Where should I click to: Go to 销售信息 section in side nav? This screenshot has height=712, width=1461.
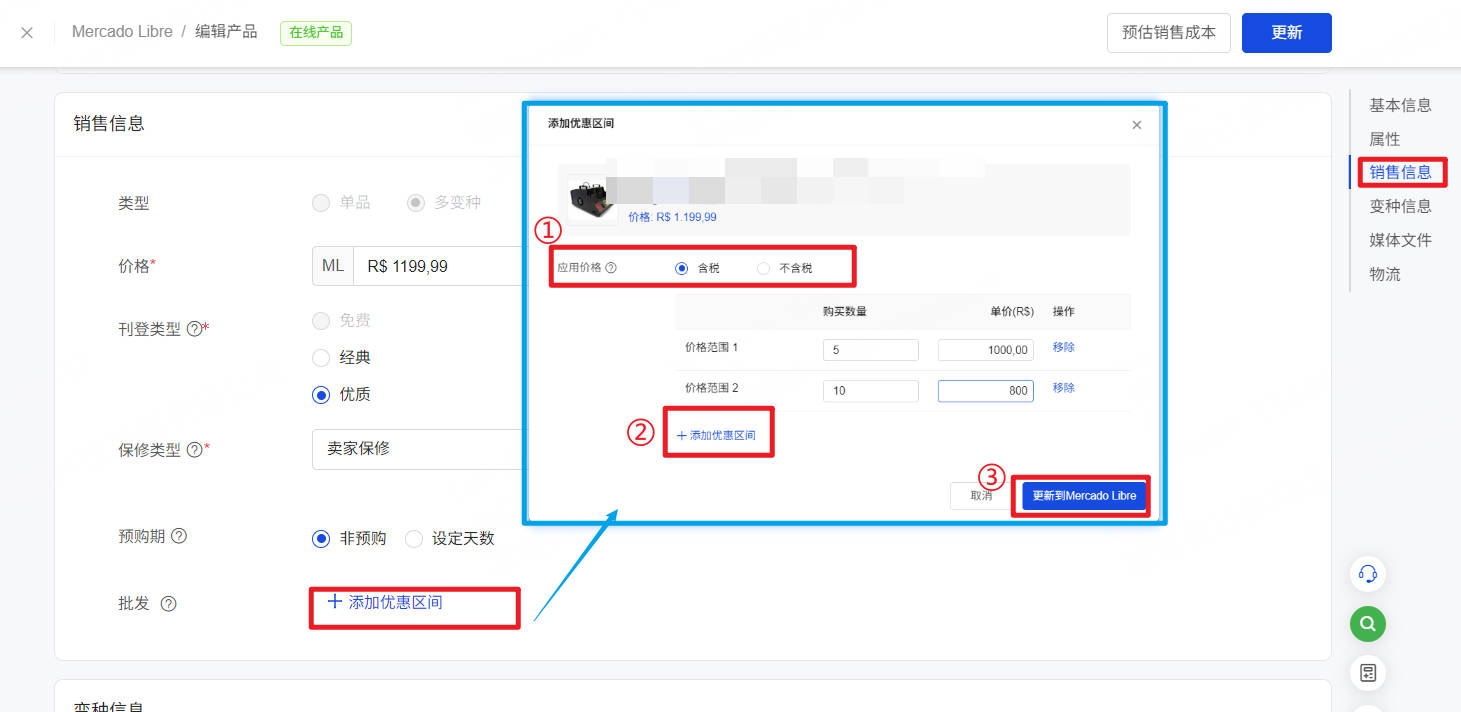coord(1400,172)
